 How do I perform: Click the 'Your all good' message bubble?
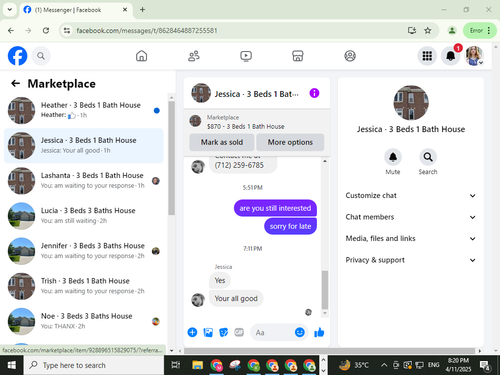236,298
